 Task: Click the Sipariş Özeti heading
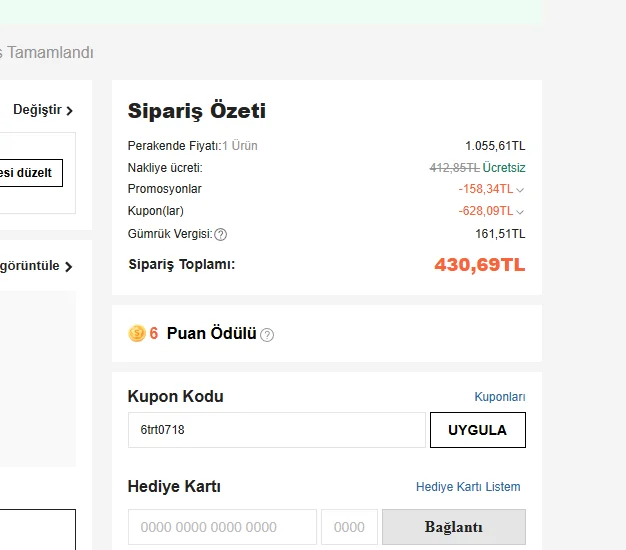coord(197,111)
